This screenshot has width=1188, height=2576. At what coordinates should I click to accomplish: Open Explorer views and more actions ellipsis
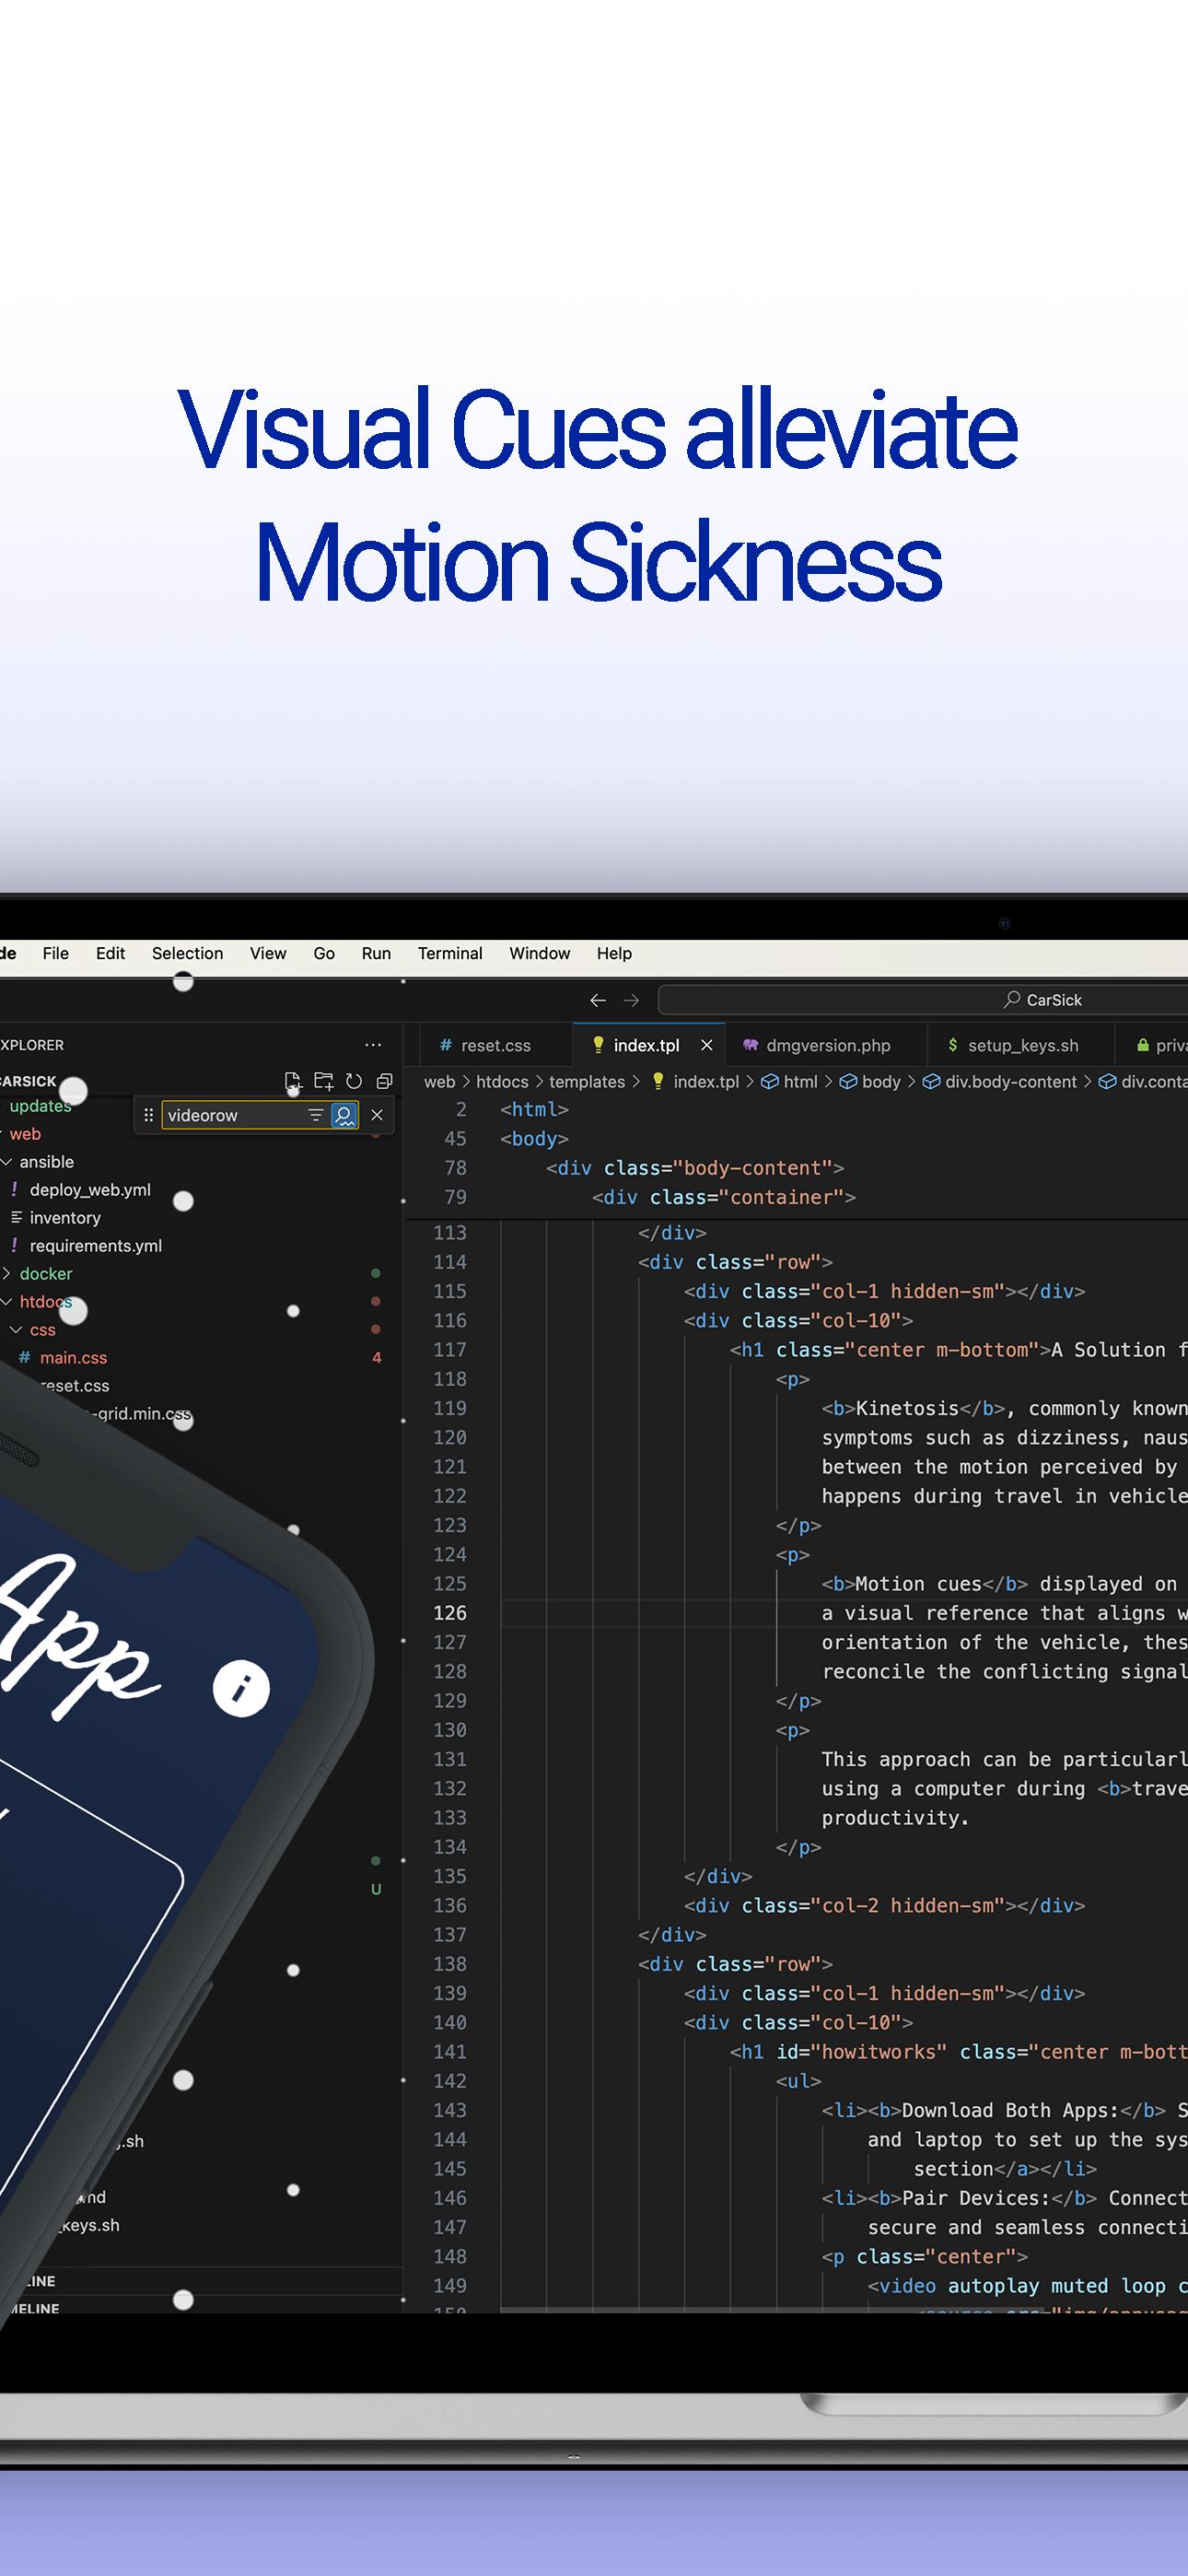coord(373,1045)
